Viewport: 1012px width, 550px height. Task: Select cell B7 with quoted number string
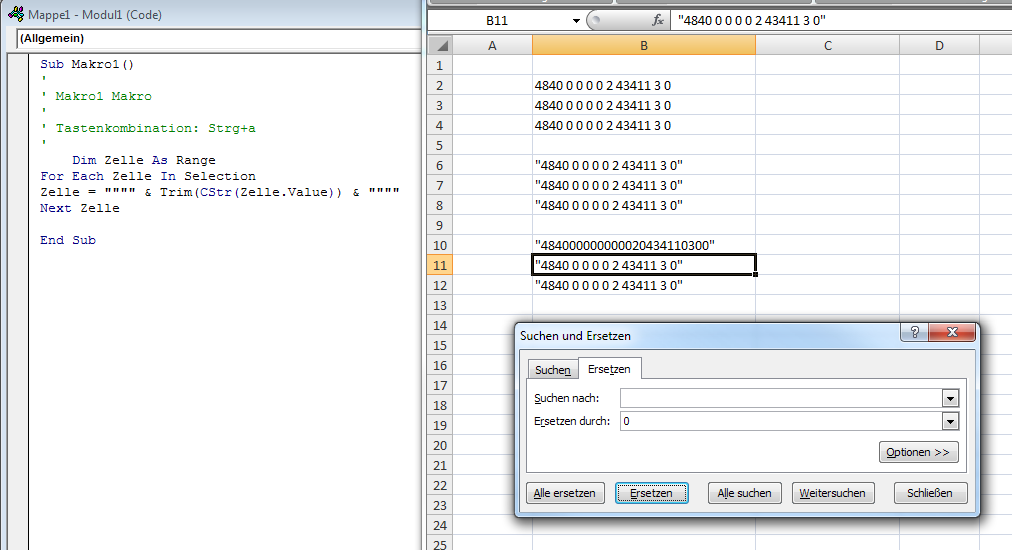(643, 185)
